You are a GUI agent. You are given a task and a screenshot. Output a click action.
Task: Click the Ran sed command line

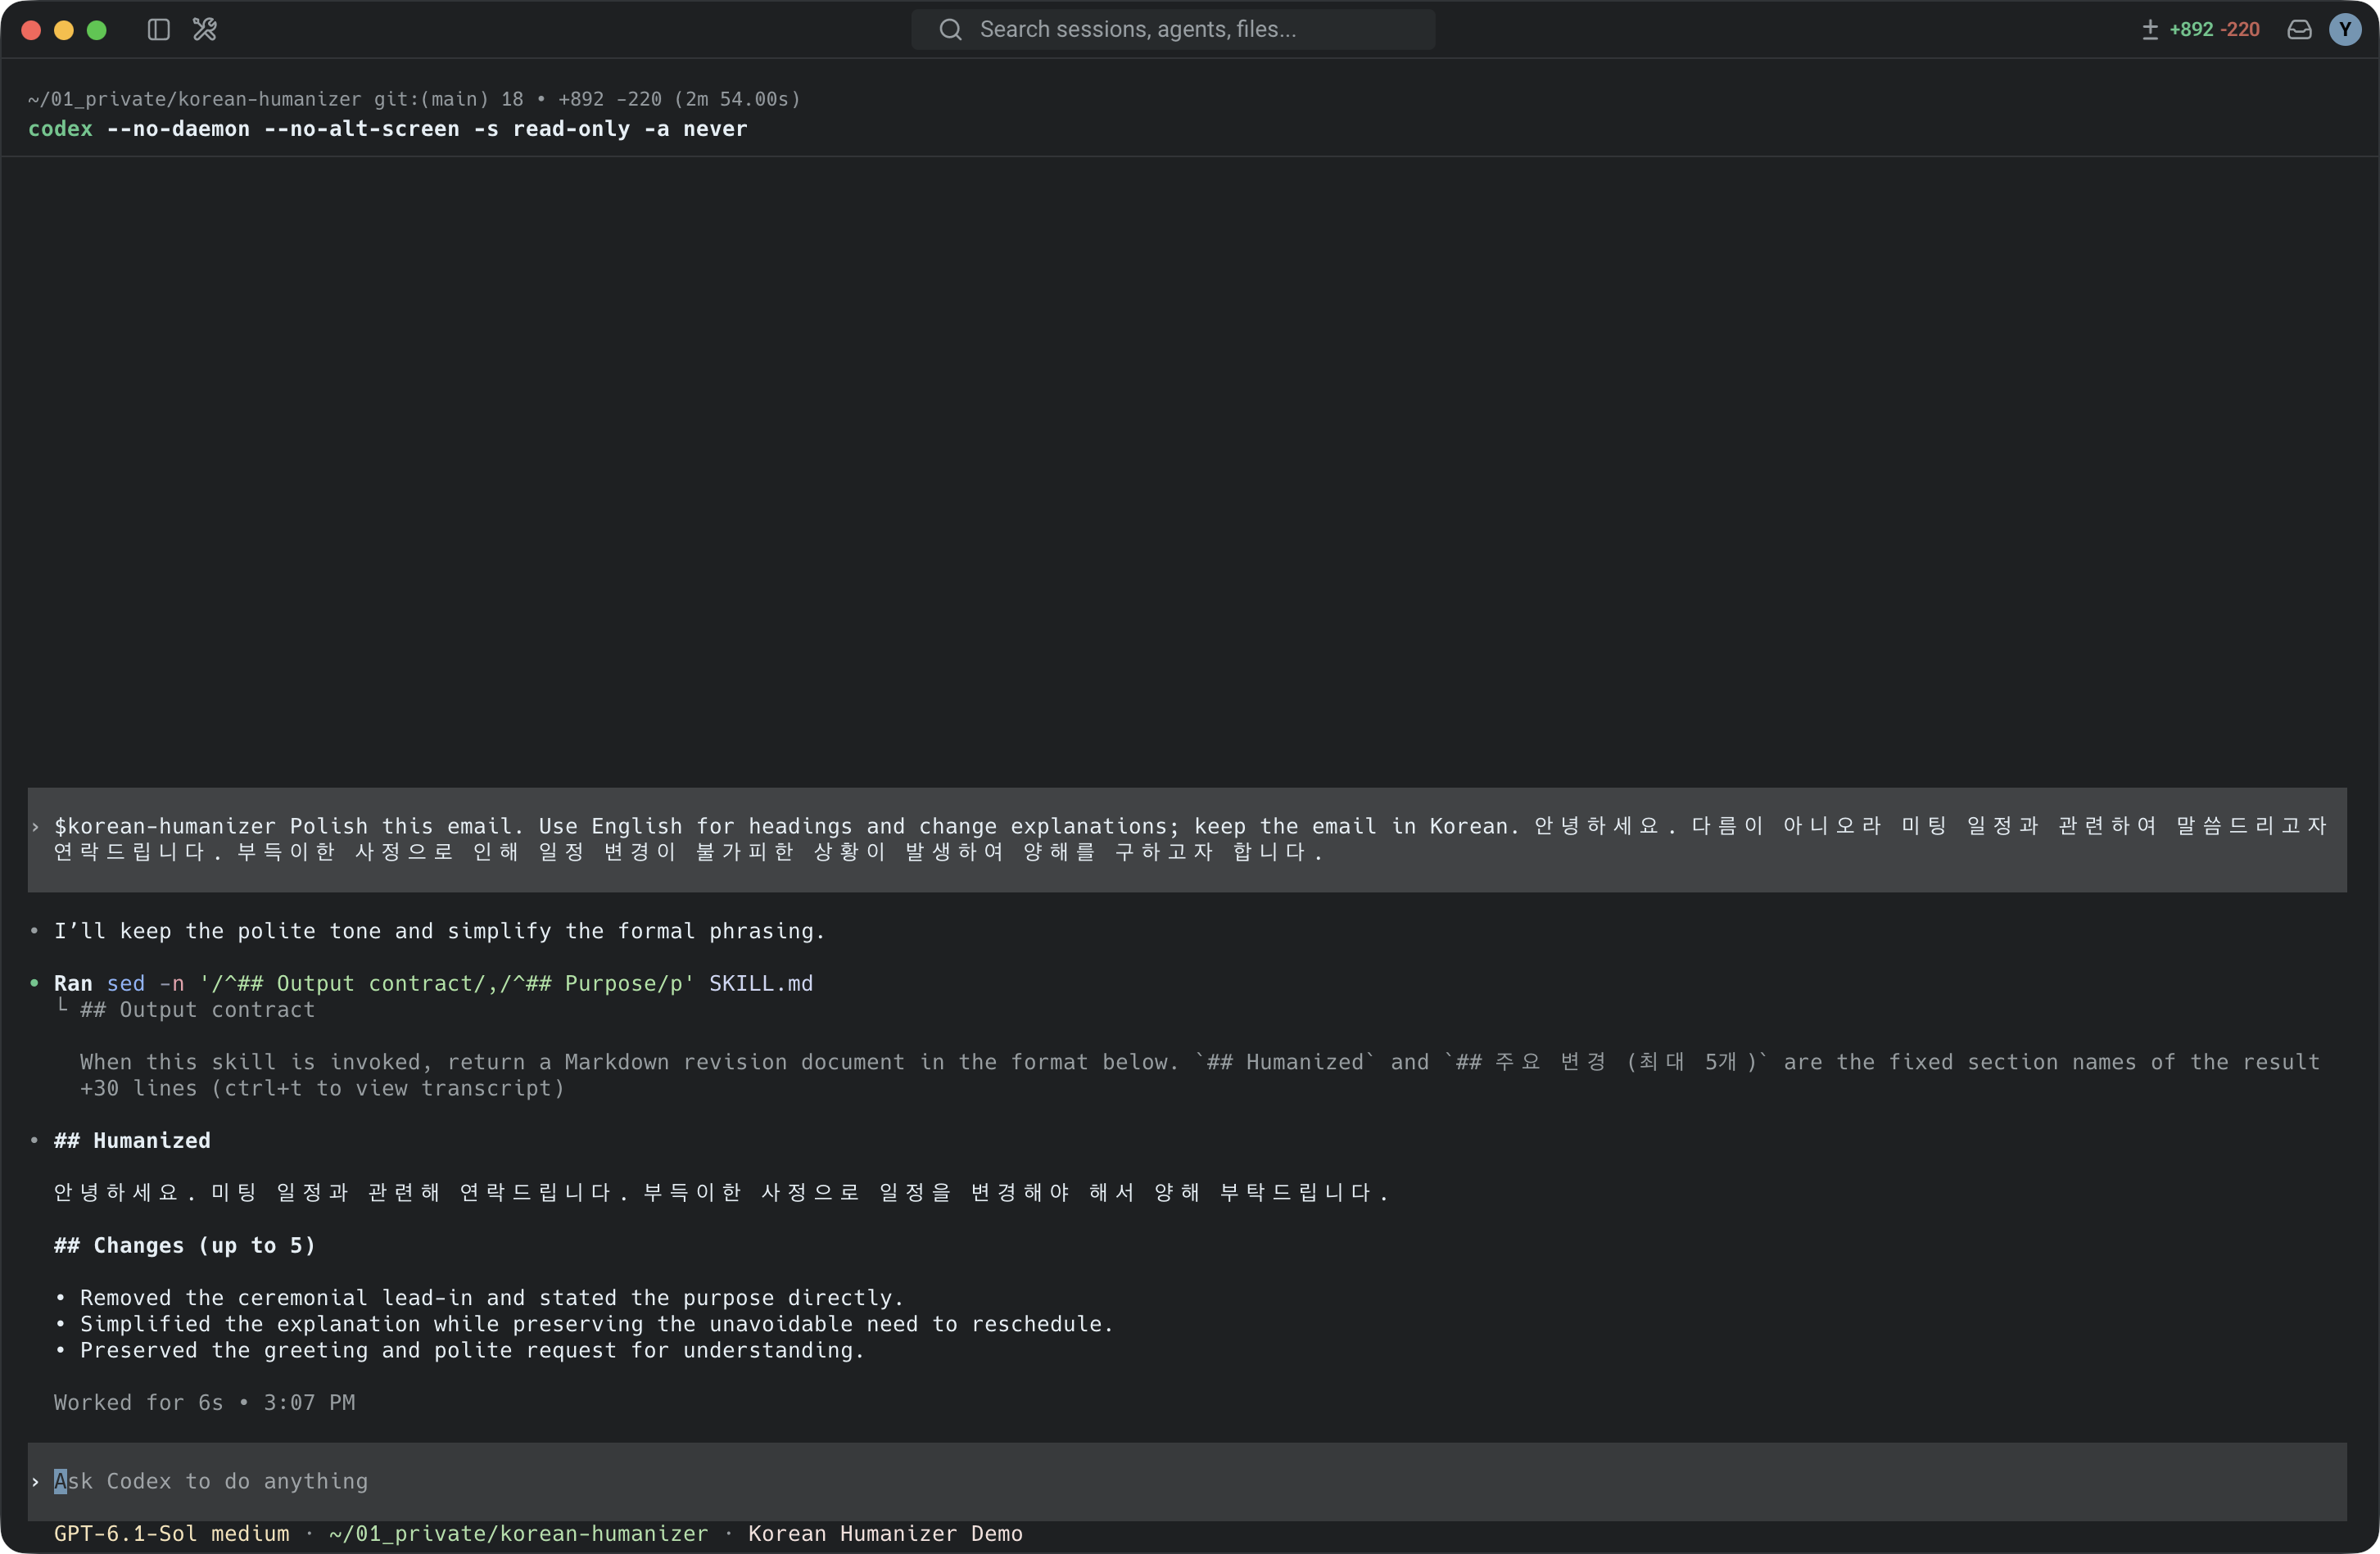[433, 983]
